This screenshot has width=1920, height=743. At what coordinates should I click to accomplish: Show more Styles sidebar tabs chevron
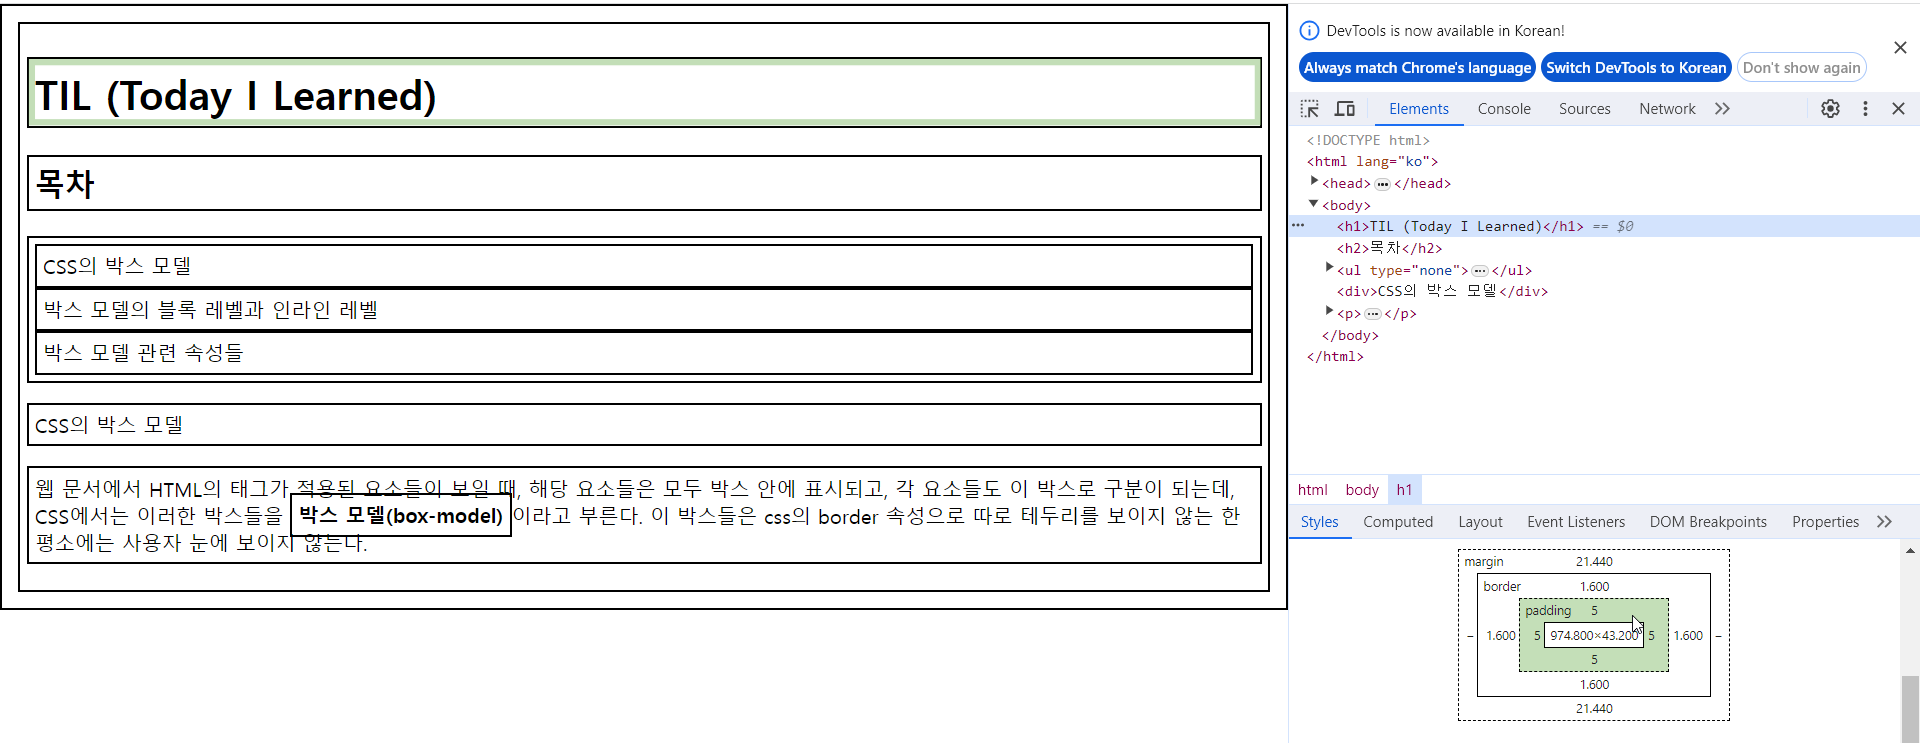pyautogui.click(x=1884, y=521)
